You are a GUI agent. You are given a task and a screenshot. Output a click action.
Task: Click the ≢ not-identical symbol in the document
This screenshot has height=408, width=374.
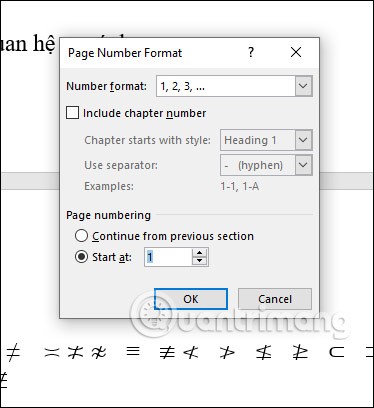(x=167, y=353)
